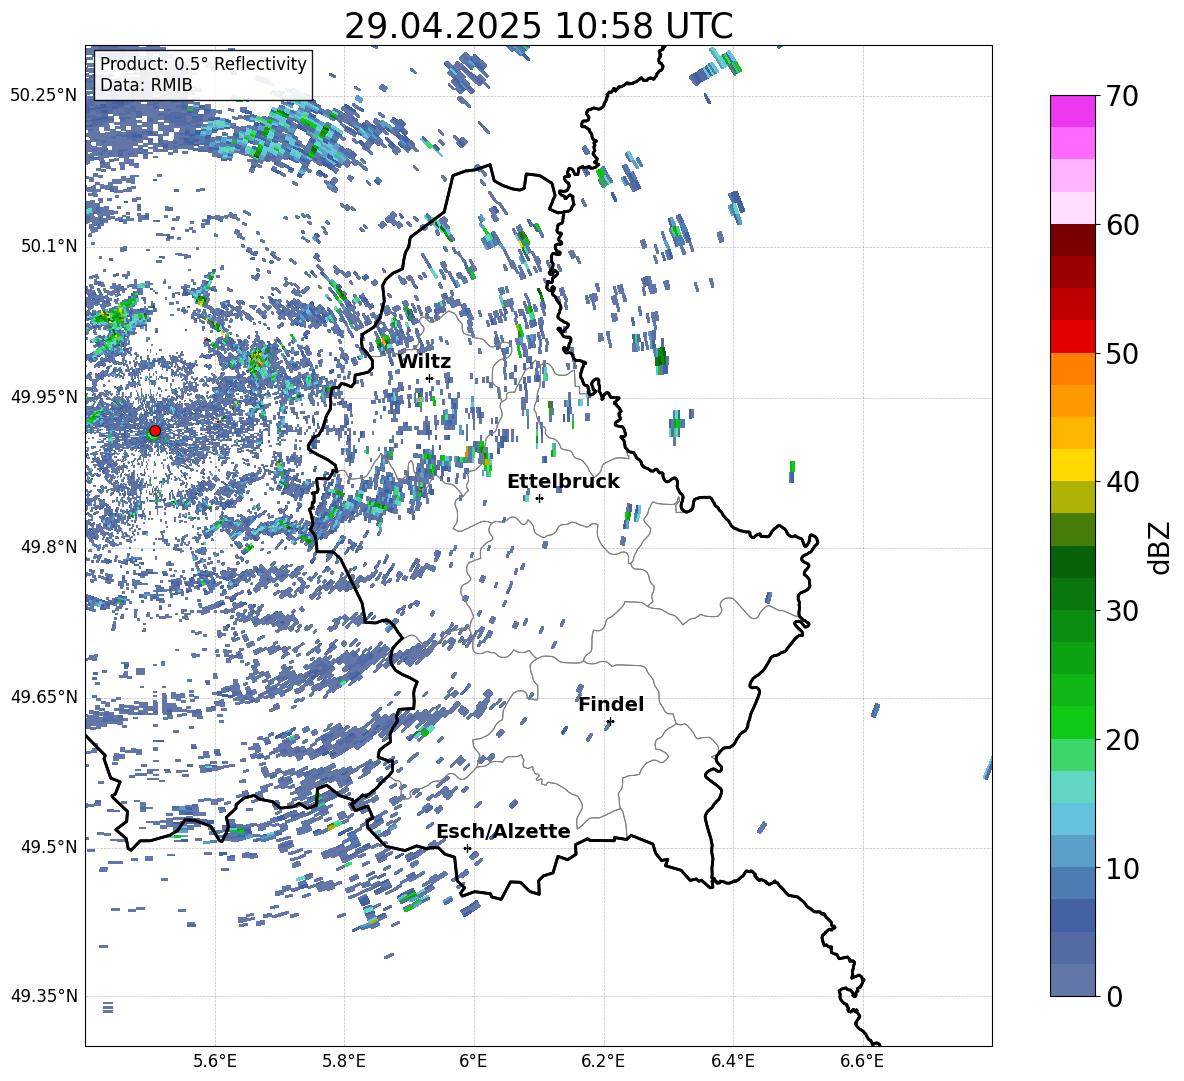Click the 49.65°N latitude label
Viewport: 1184px width, 1081px height.
44,696
